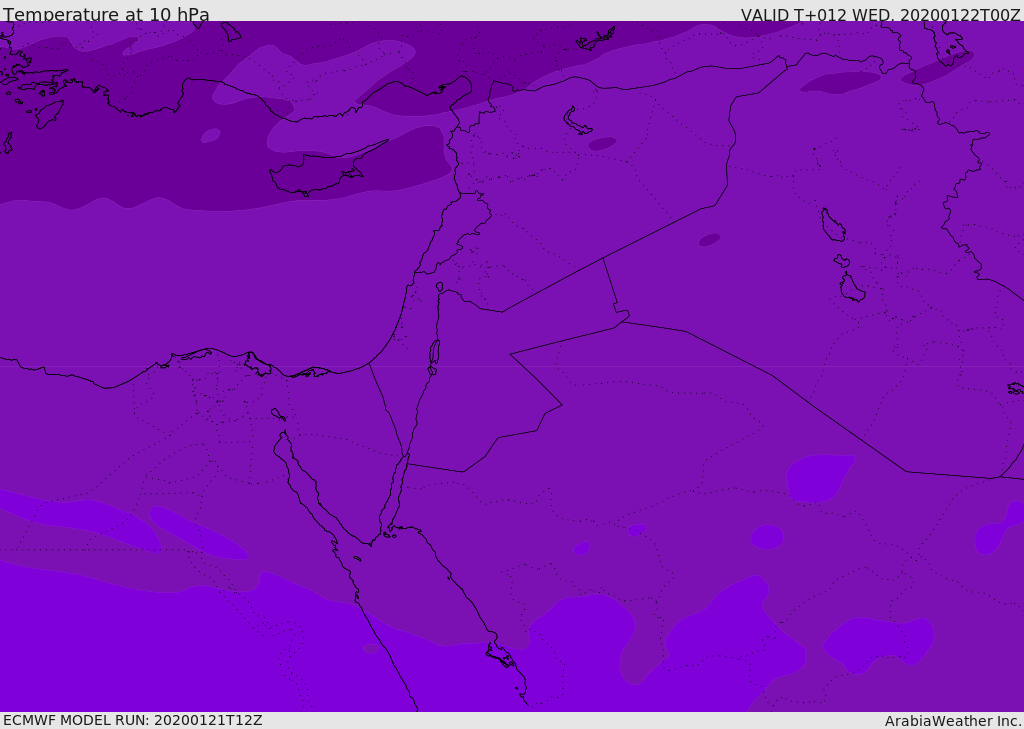Click the 'ArabiaWeather Inc.' credit text

pos(953,721)
